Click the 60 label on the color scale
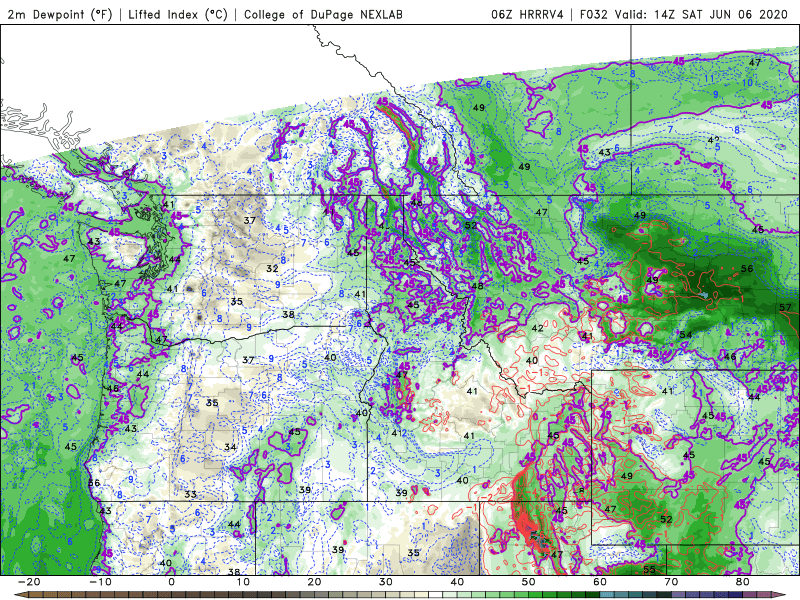800x600 pixels. pyautogui.click(x=600, y=582)
